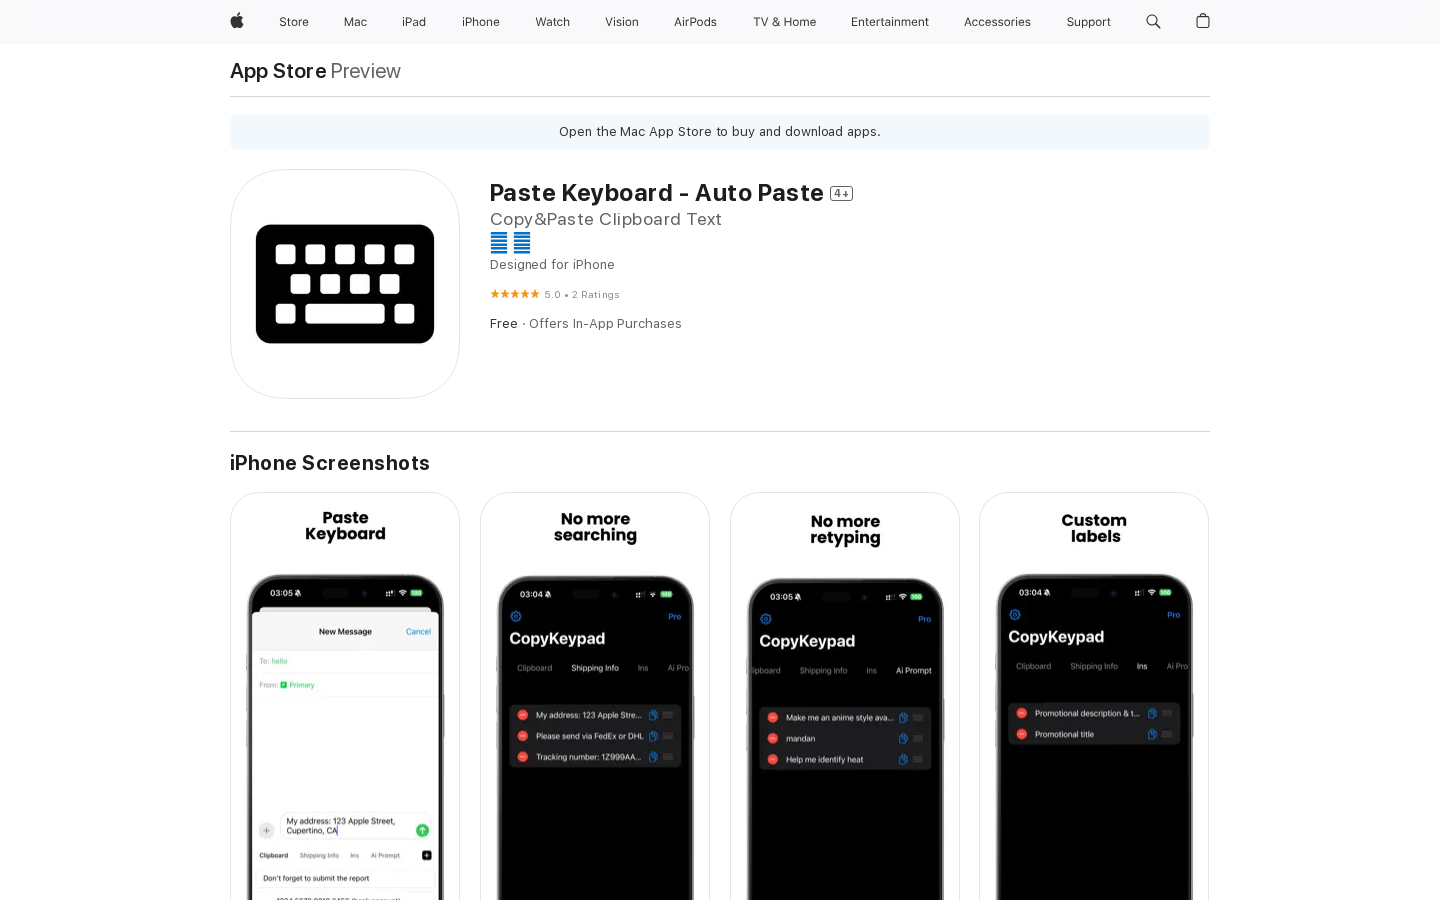Open the Custom labels screenshot

[x=1094, y=696]
